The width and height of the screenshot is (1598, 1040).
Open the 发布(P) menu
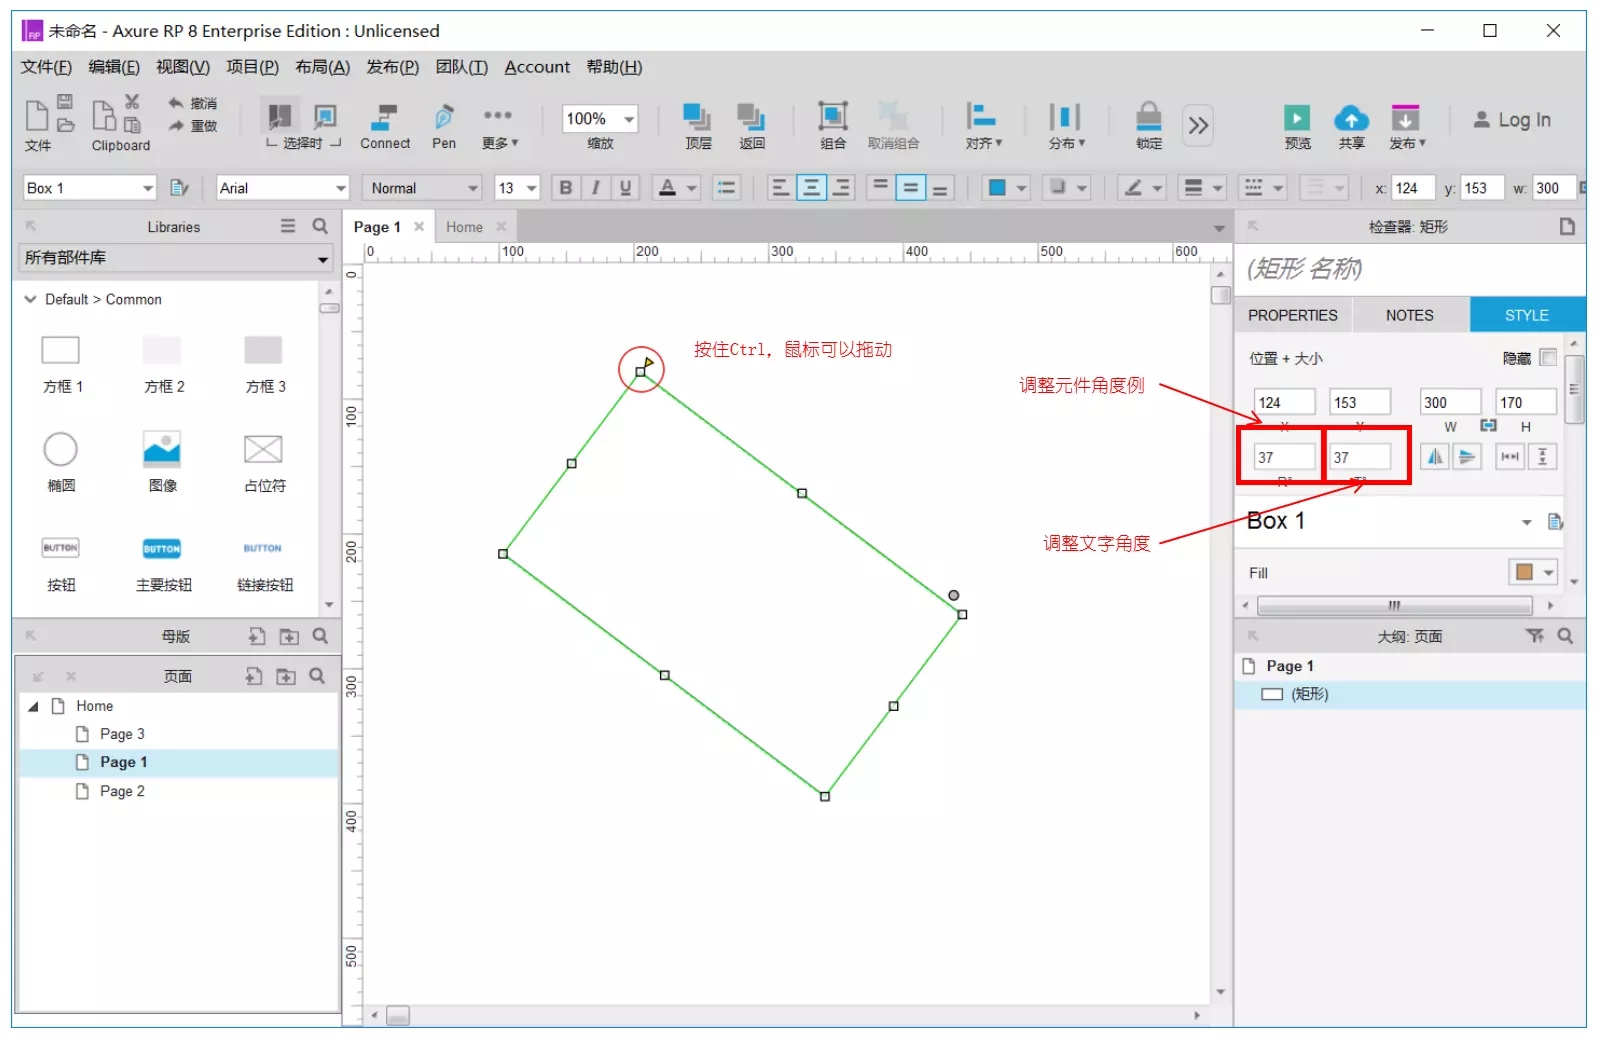392,67
